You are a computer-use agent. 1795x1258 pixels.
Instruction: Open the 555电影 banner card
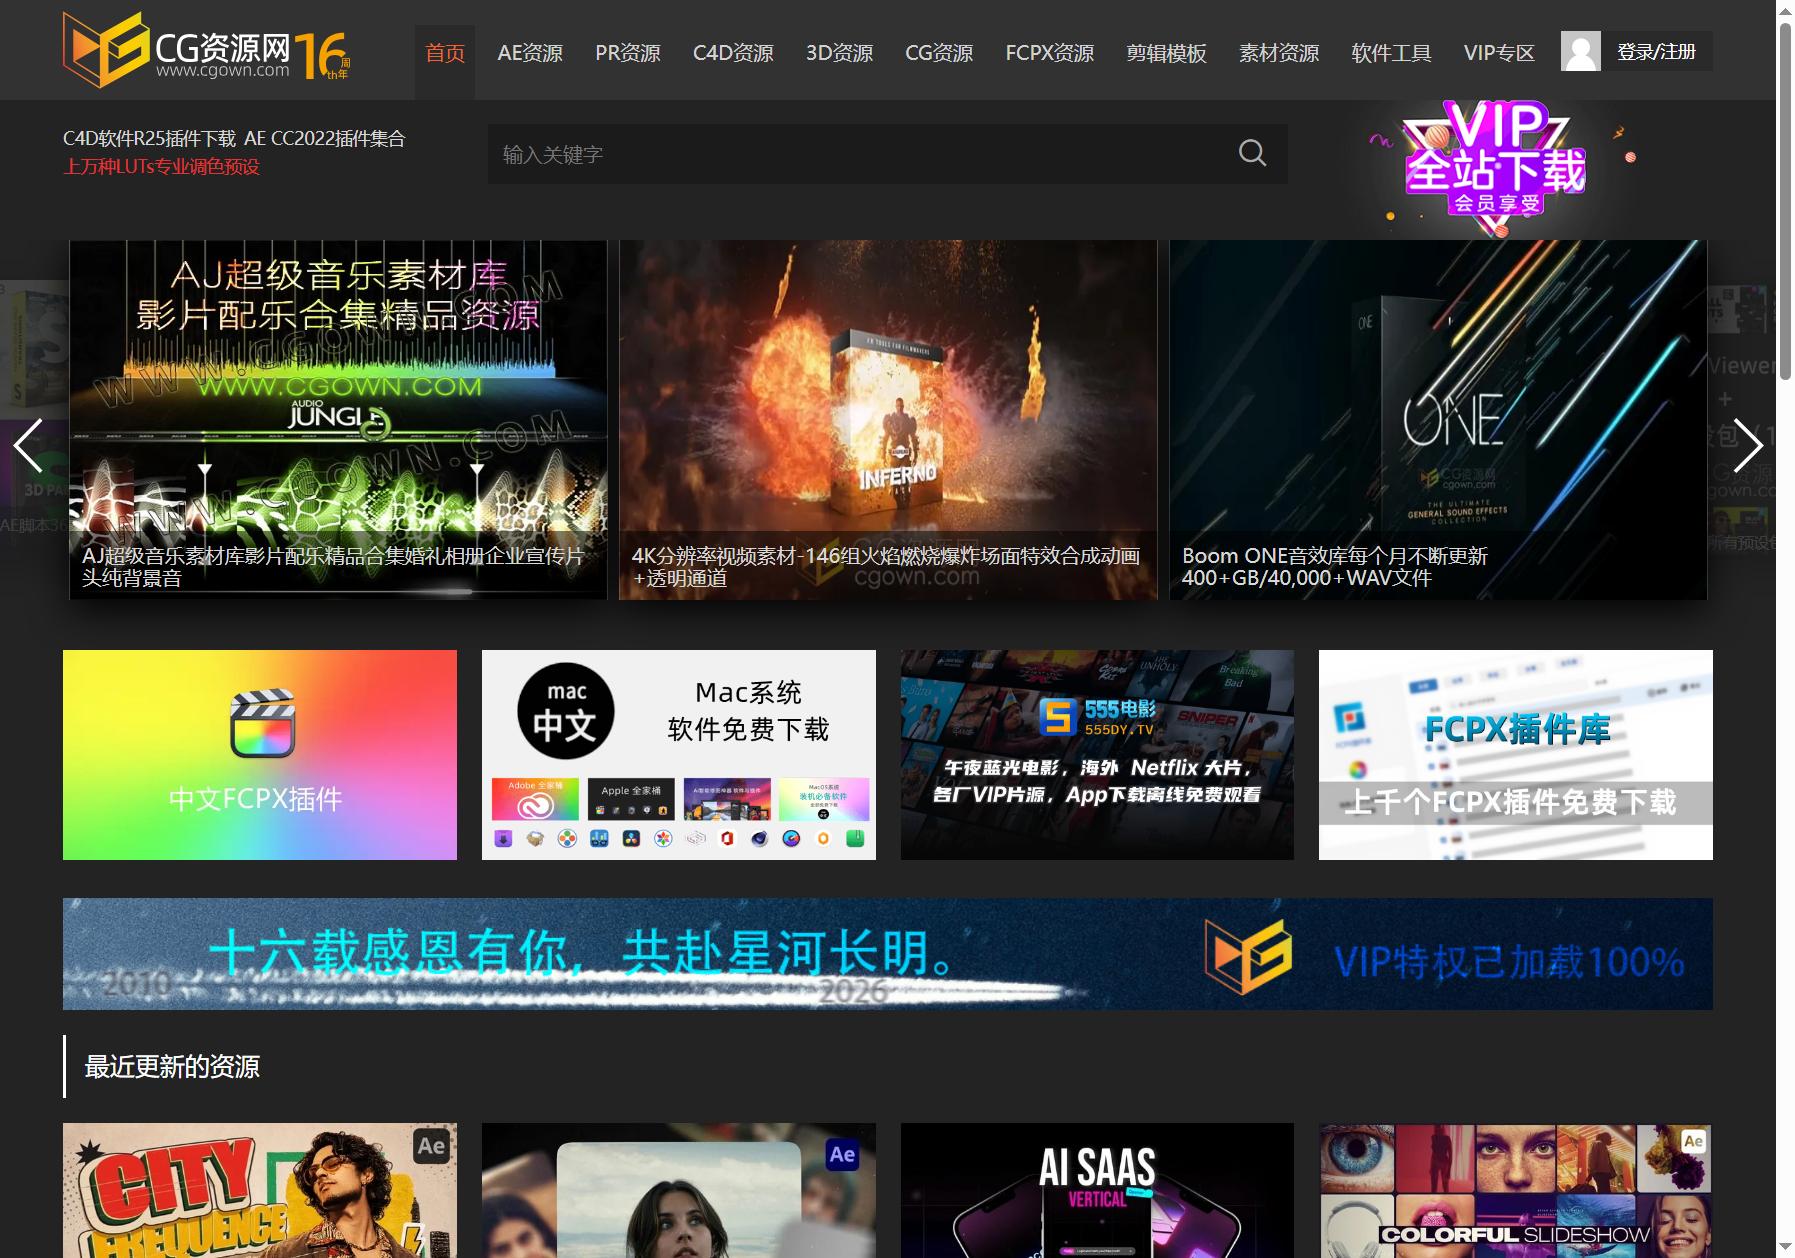[1097, 755]
